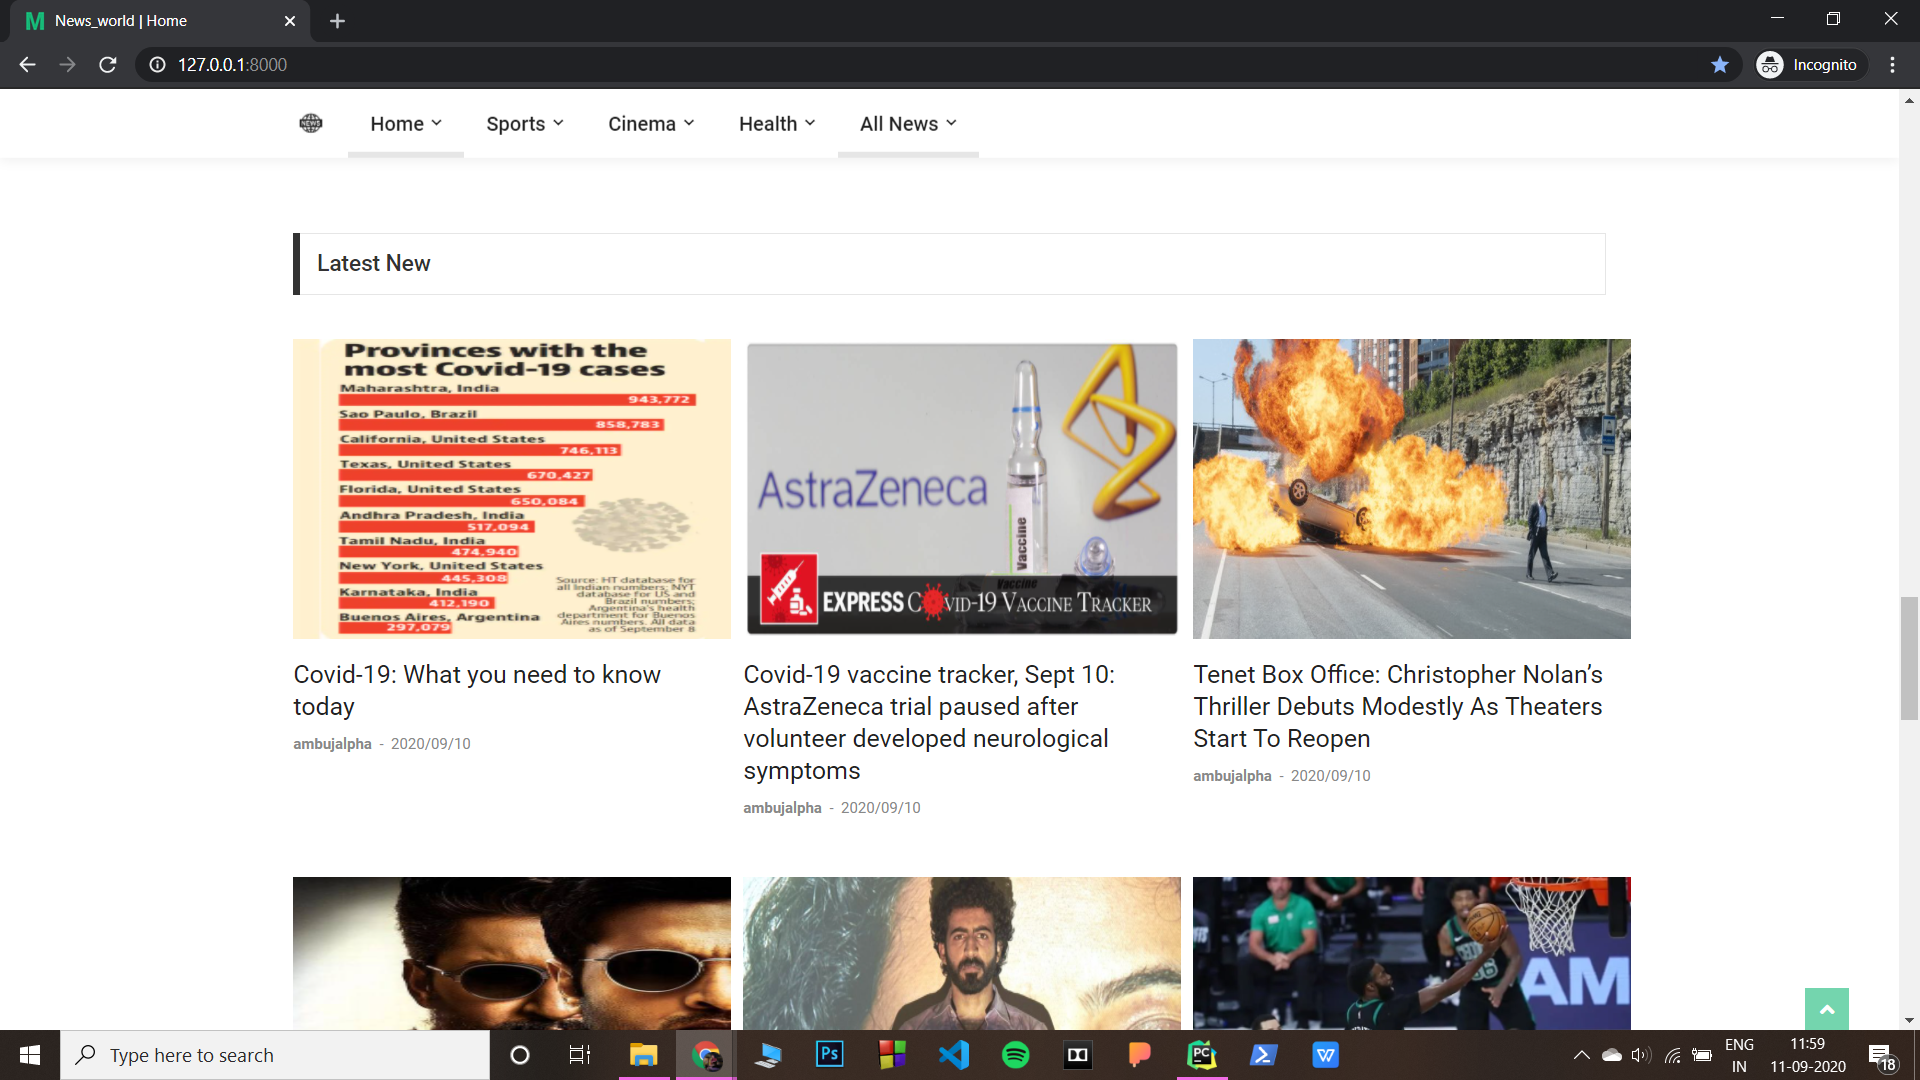Click the Covid-19 provinces chart thumbnail
1920x1080 pixels.
coord(512,489)
